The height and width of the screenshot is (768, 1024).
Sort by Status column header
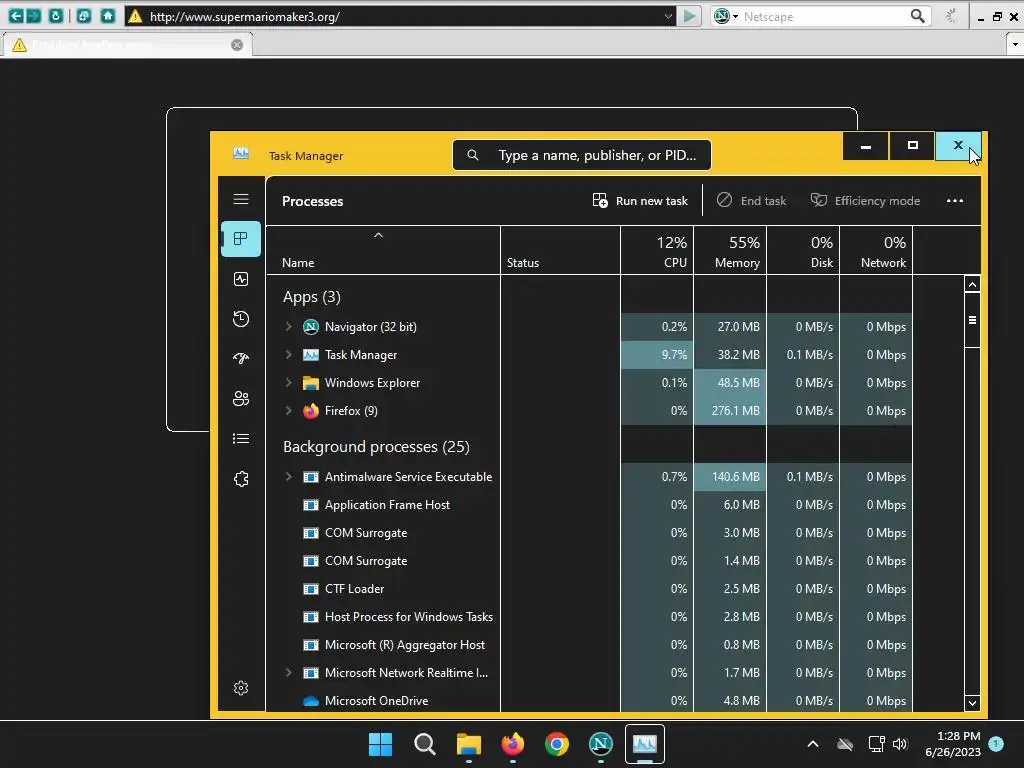click(560, 250)
